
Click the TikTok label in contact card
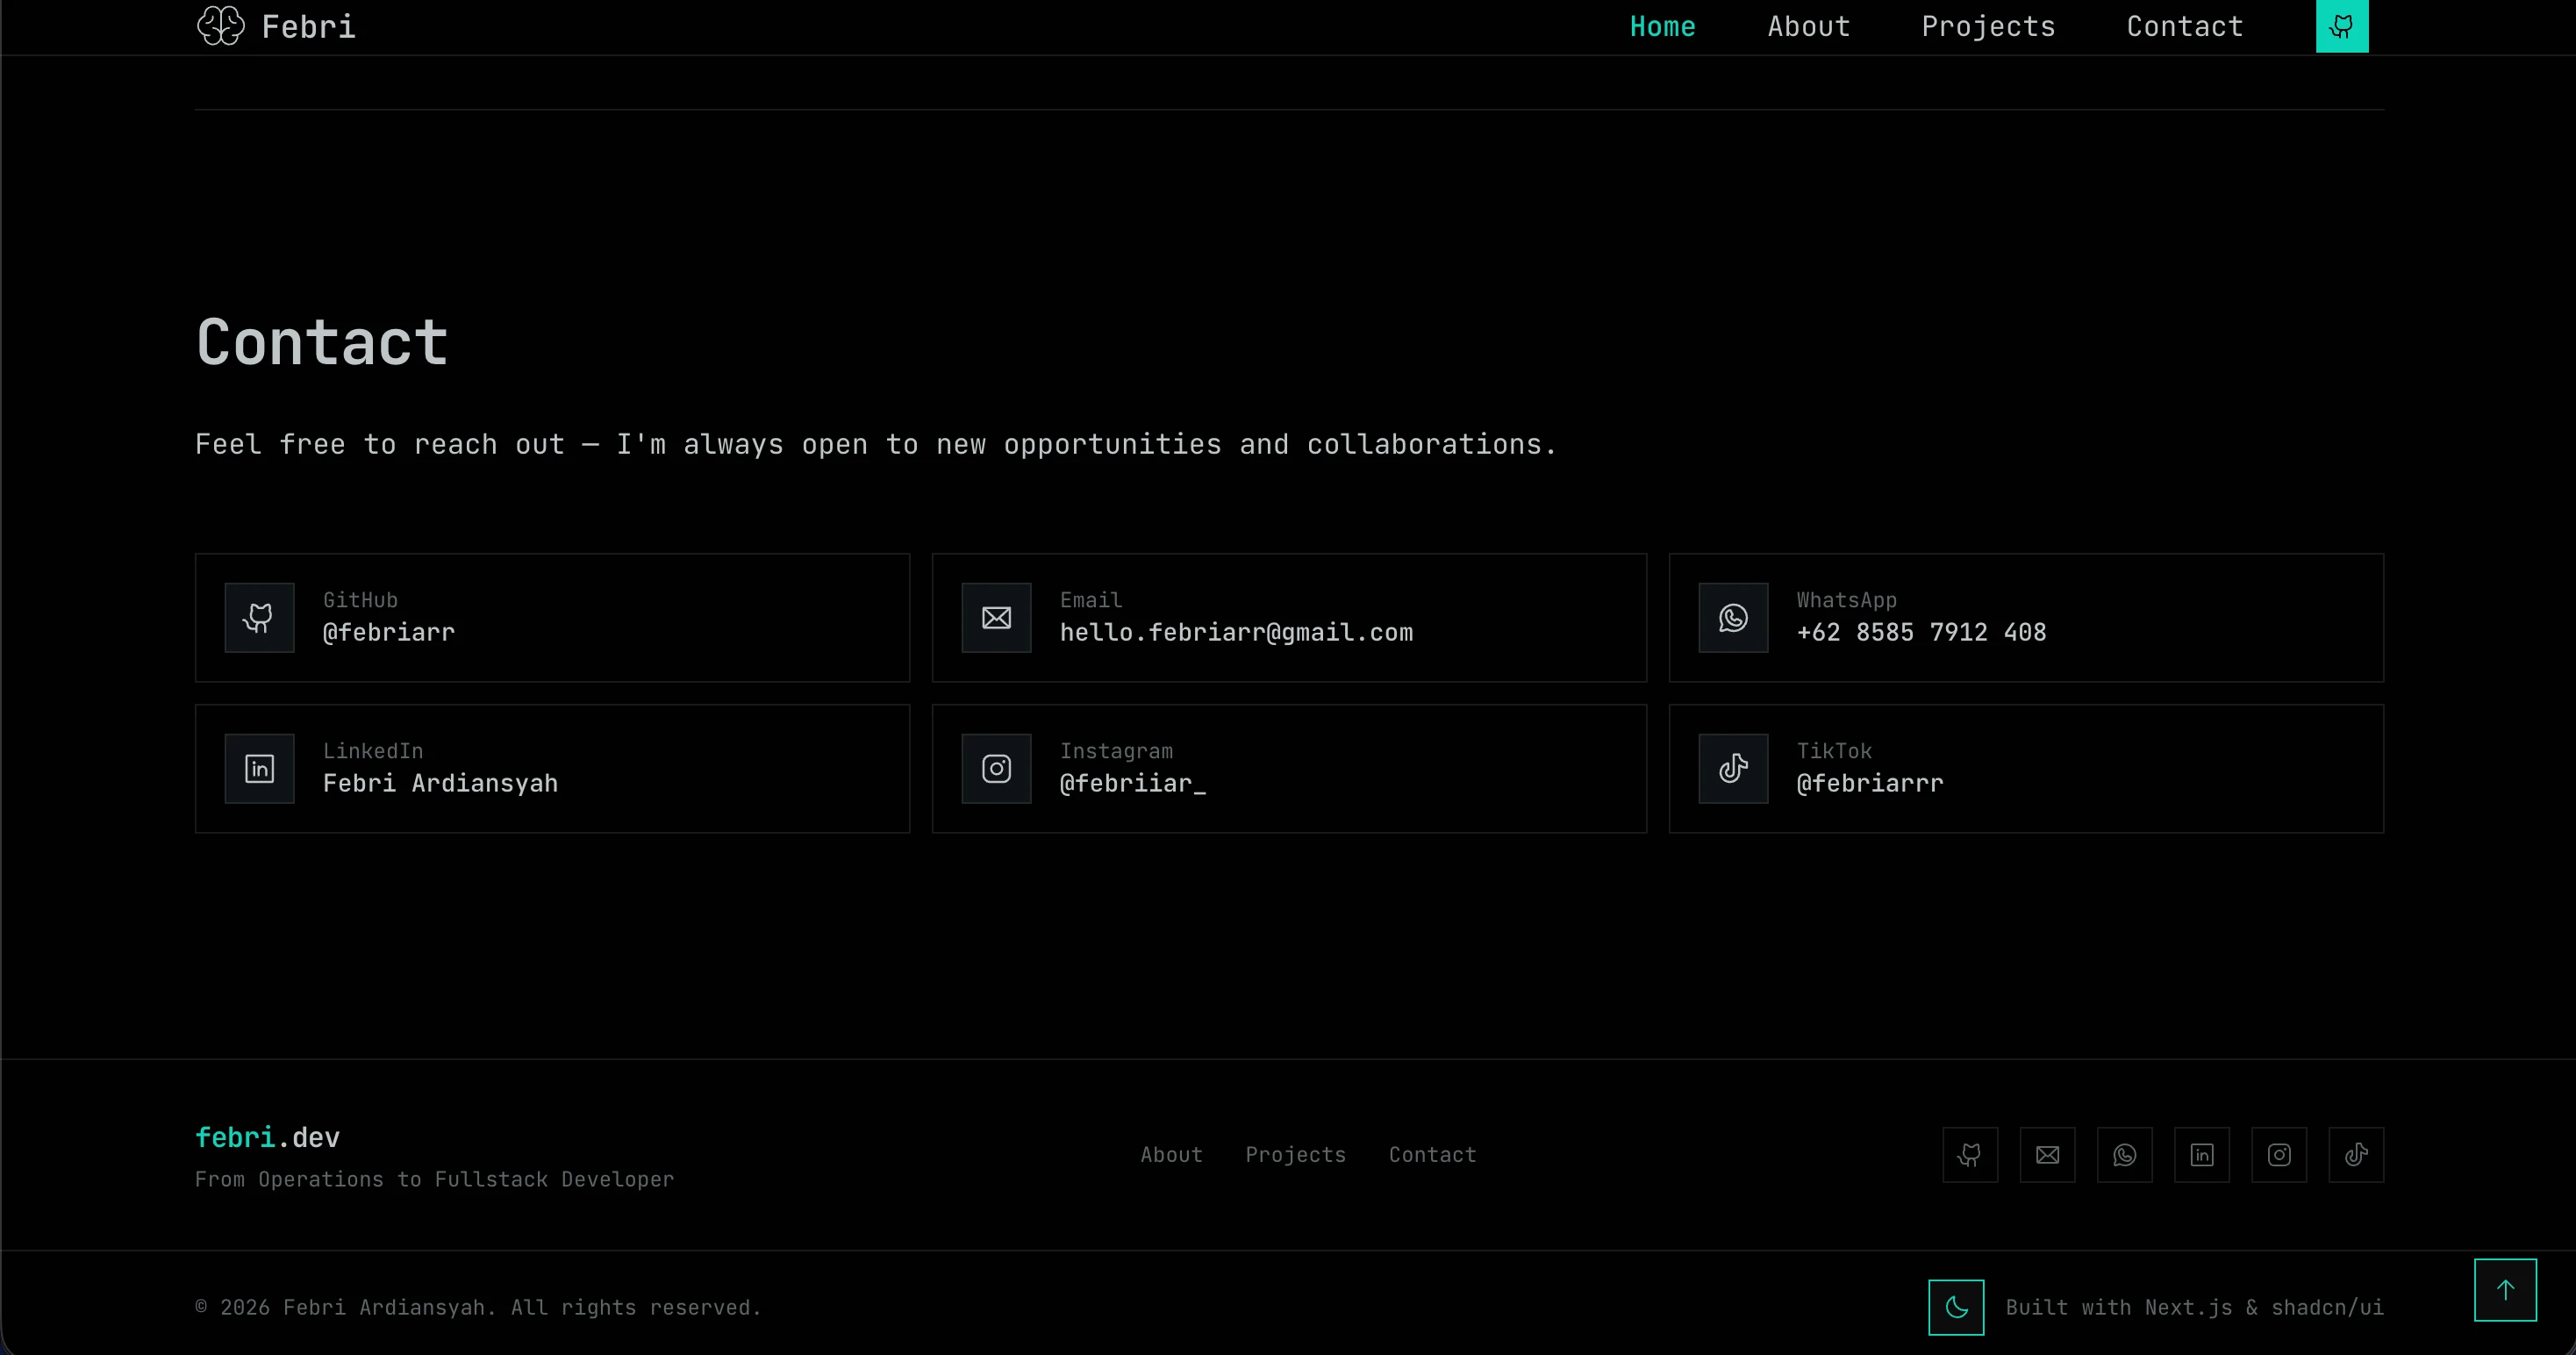1834,751
